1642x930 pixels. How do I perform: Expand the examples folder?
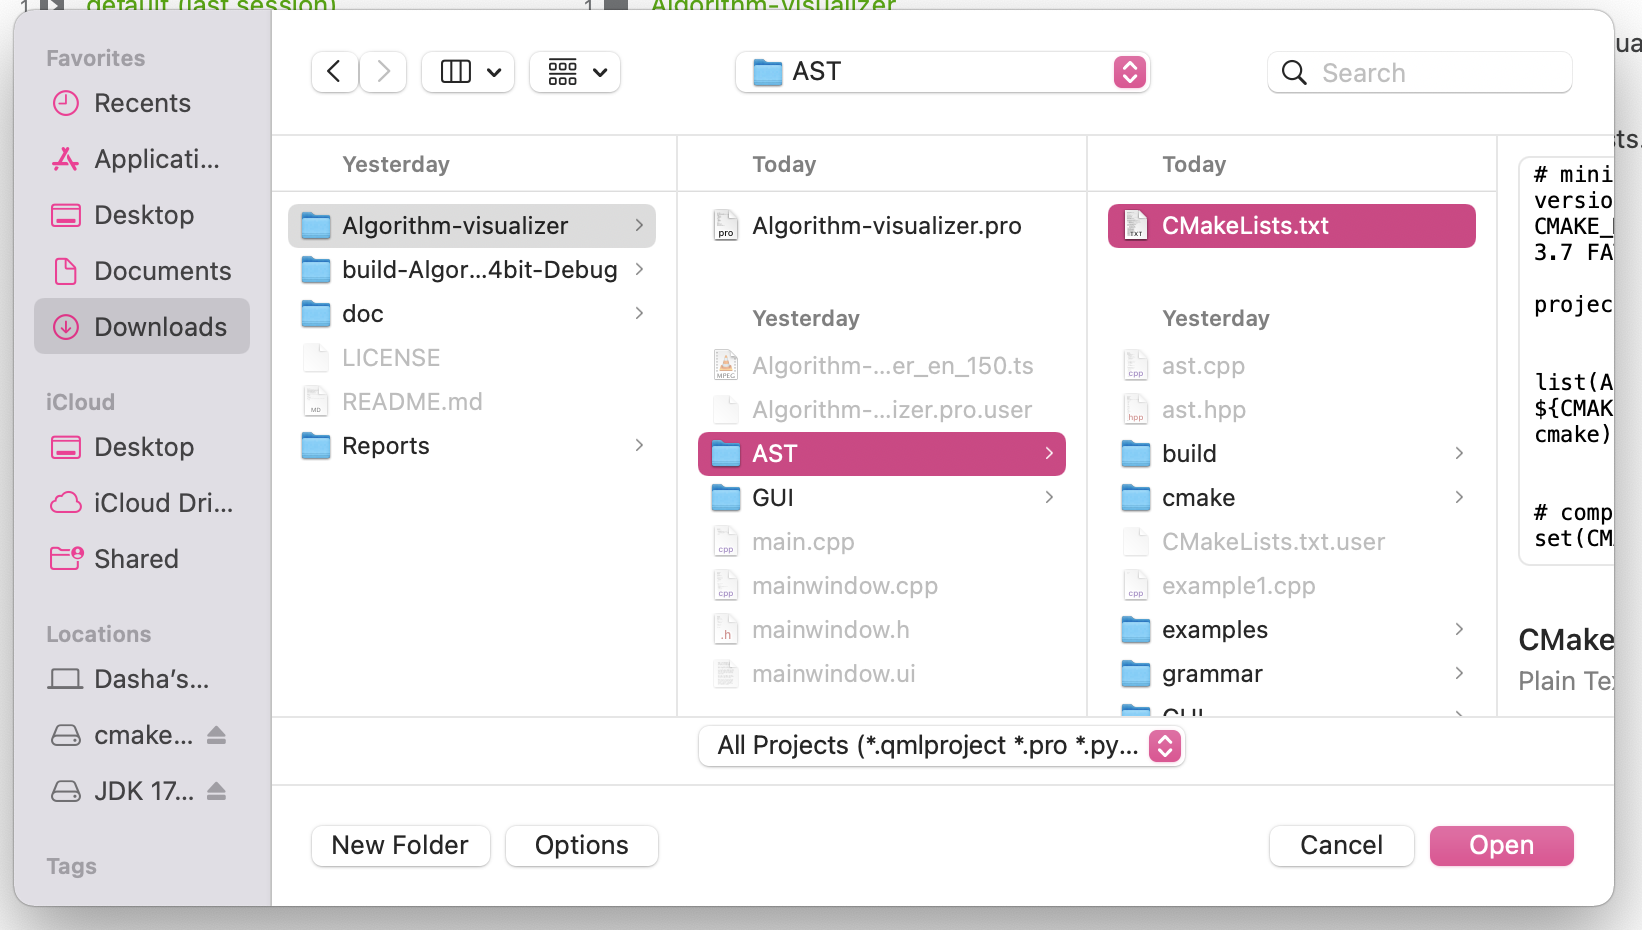click(x=1459, y=629)
